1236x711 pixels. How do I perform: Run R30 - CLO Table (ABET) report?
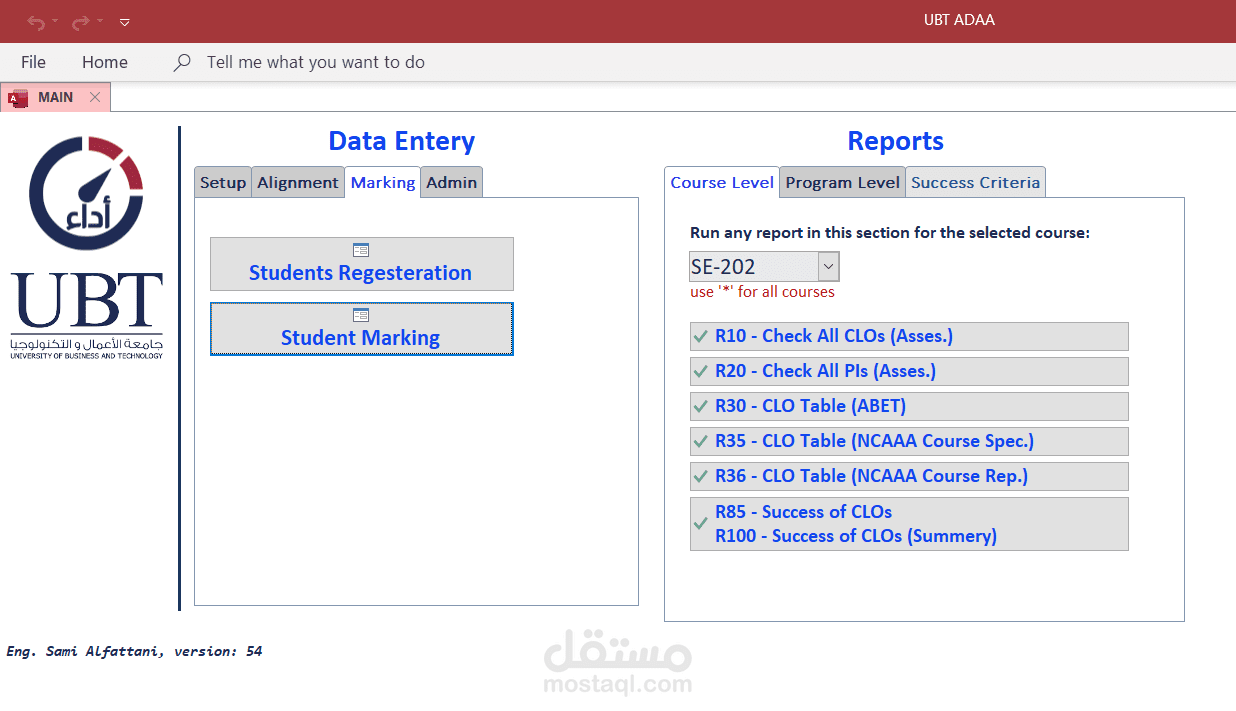[x=909, y=406]
